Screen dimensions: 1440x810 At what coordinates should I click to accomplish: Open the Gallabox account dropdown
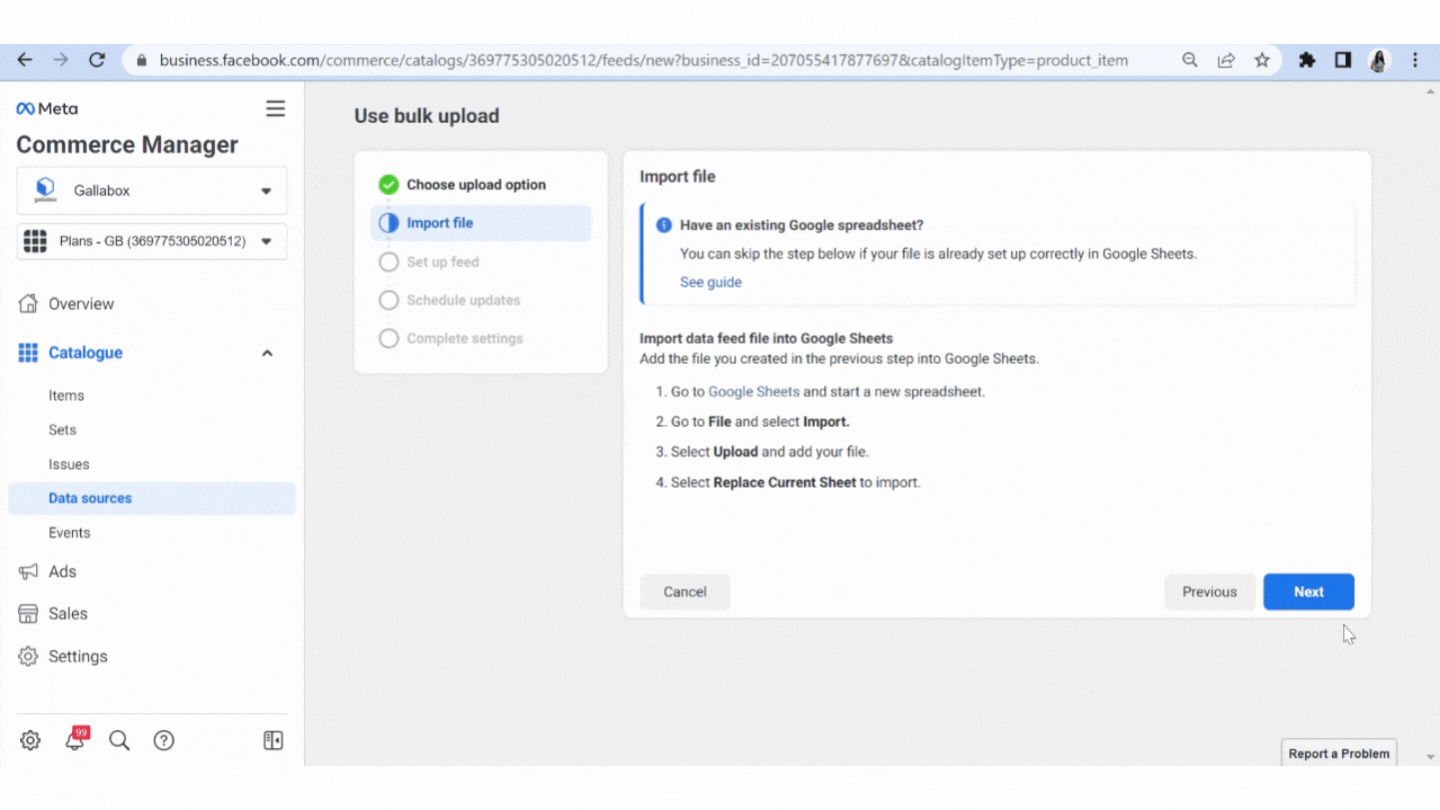click(152, 190)
